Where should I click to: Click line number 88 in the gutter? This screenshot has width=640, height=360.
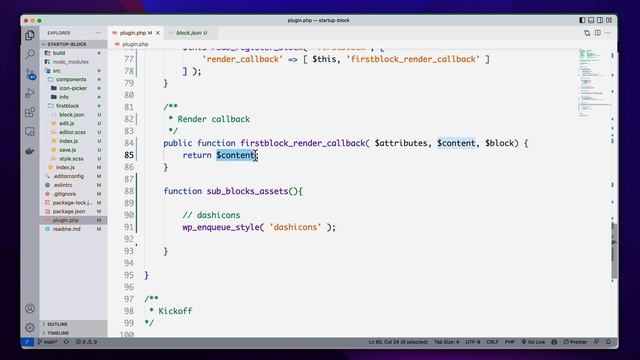pyautogui.click(x=129, y=191)
